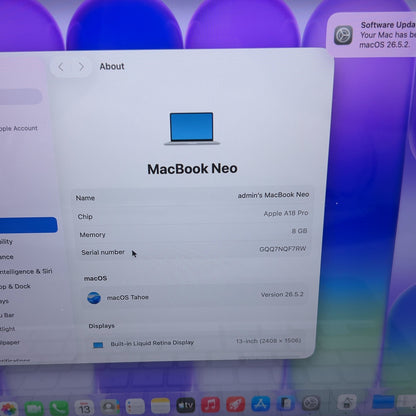Image resolution: width=416 pixels, height=416 pixels.
Task: Edit the computer name admin's MacBook Neo
Action: point(273,195)
